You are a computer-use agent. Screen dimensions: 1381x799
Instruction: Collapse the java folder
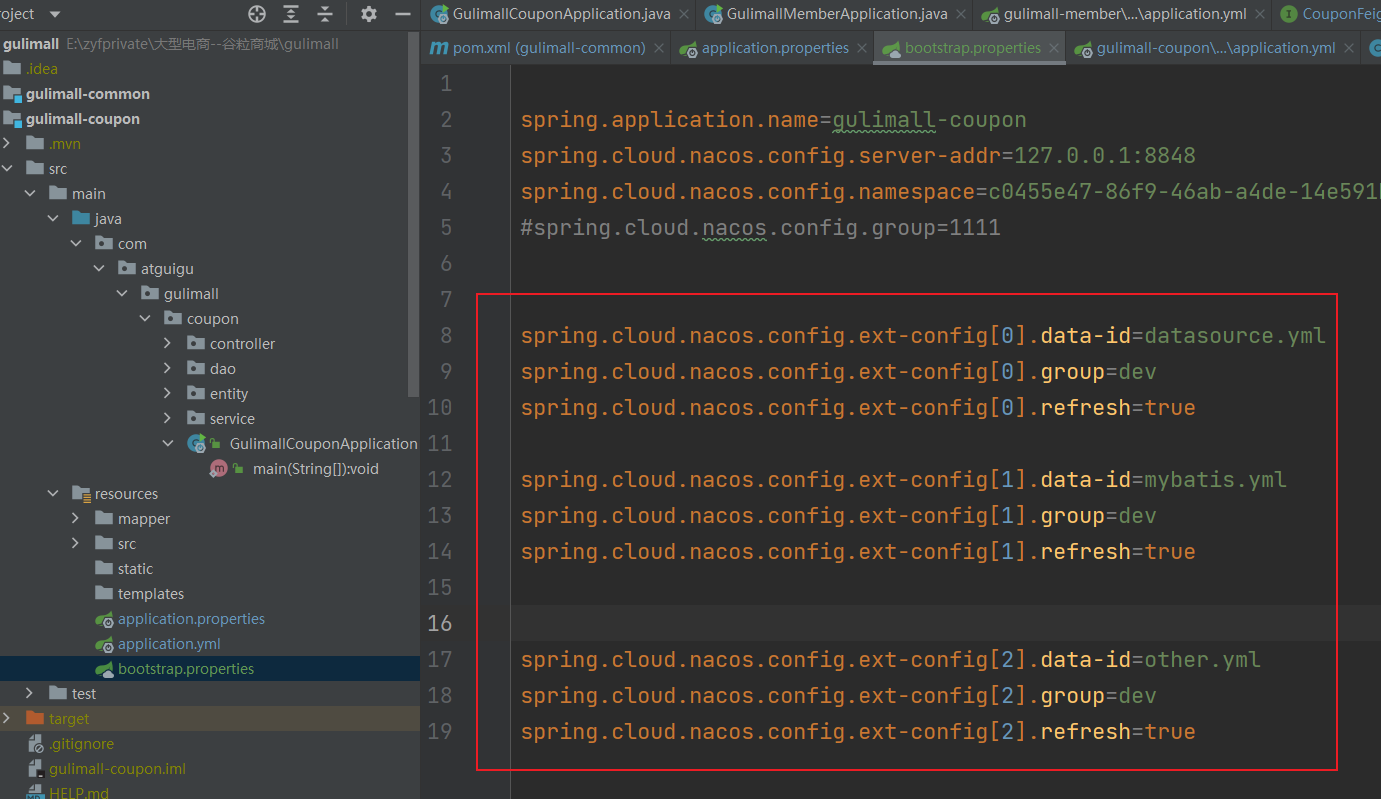point(53,219)
